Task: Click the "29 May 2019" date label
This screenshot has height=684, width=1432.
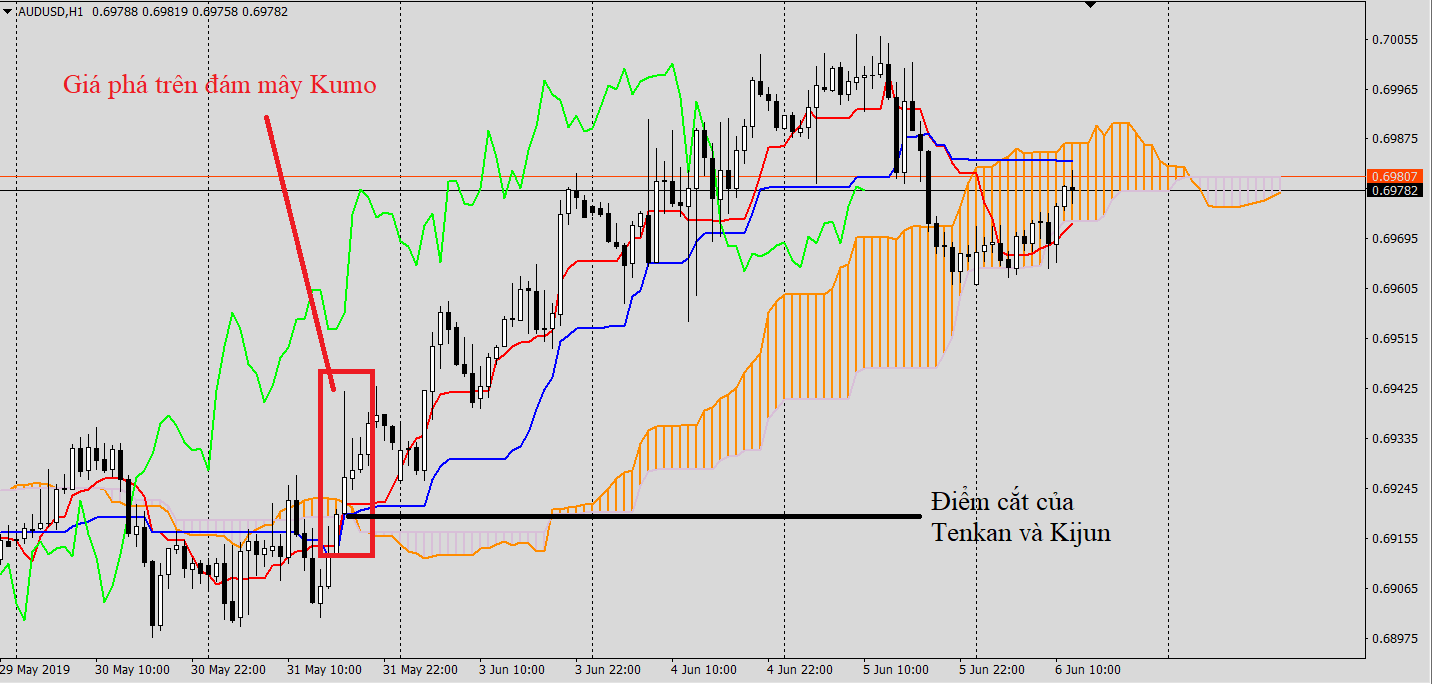Action: click(x=36, y=669)
